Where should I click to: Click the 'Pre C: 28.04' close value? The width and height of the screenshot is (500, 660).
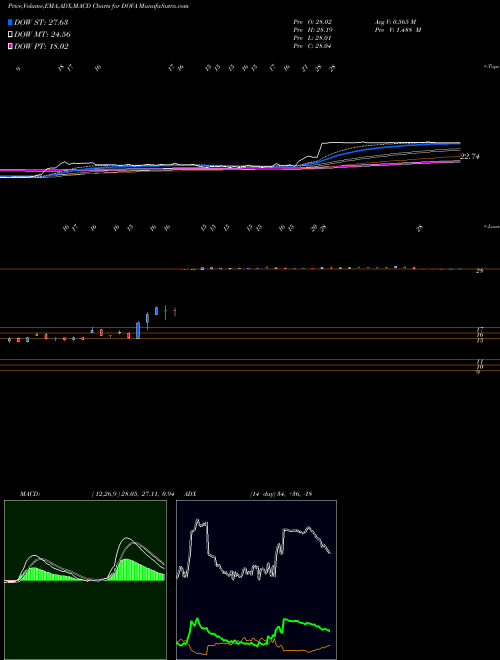pos(313,46)
